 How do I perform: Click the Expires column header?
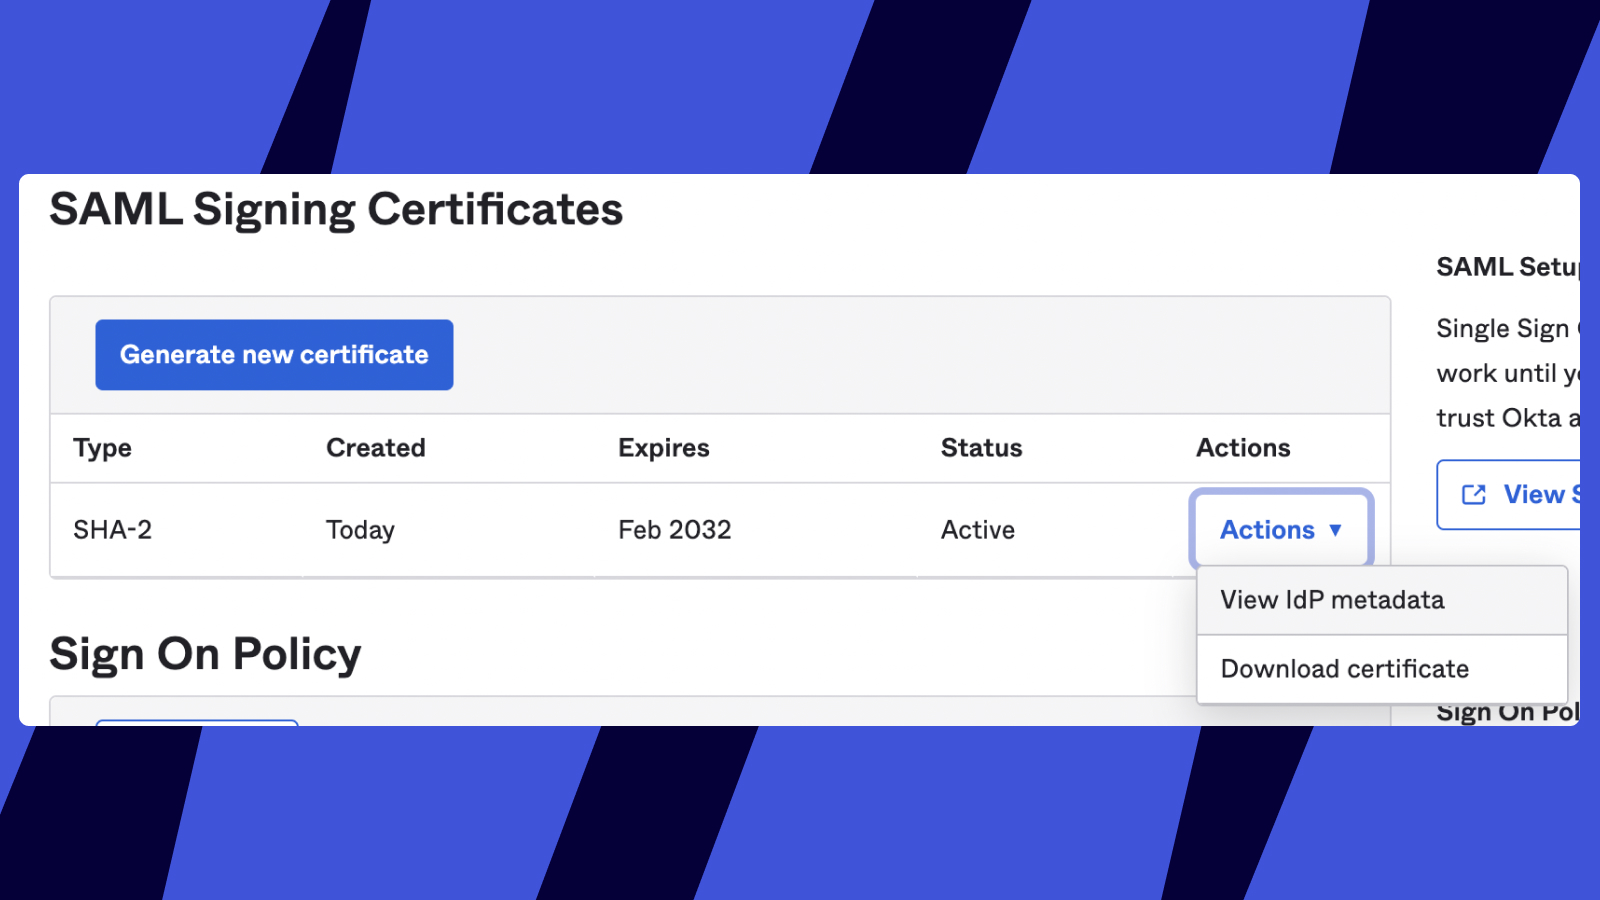point(664,448)
